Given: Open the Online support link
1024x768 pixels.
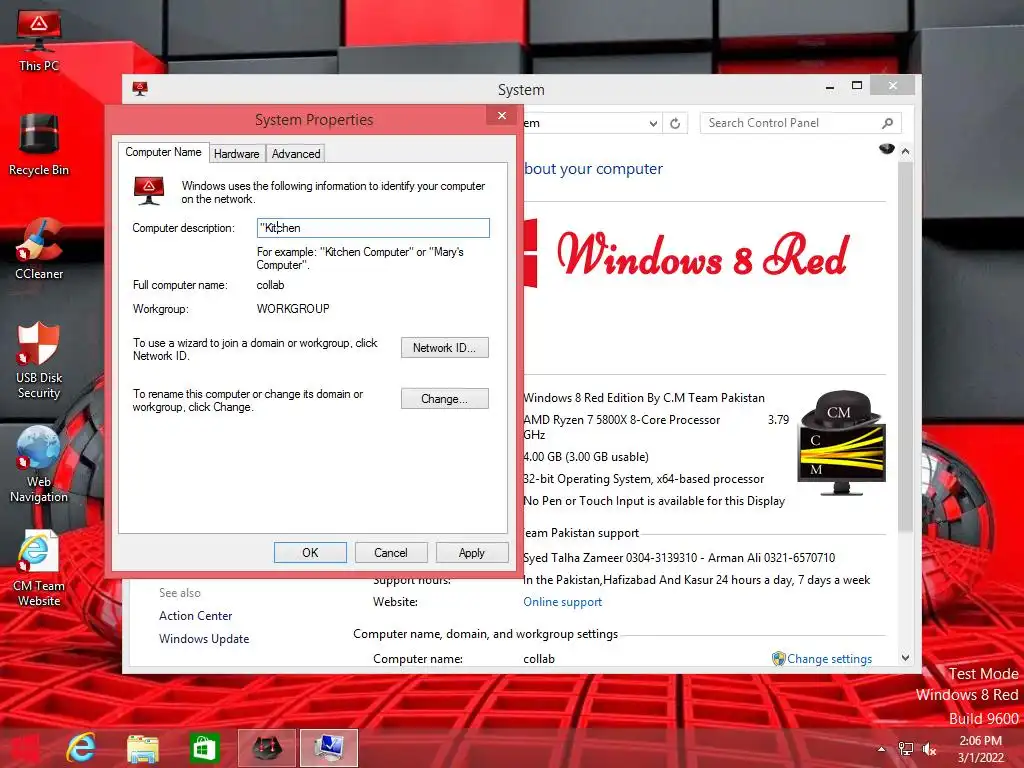Looking at the screenshot, I should tap(562, 602).
